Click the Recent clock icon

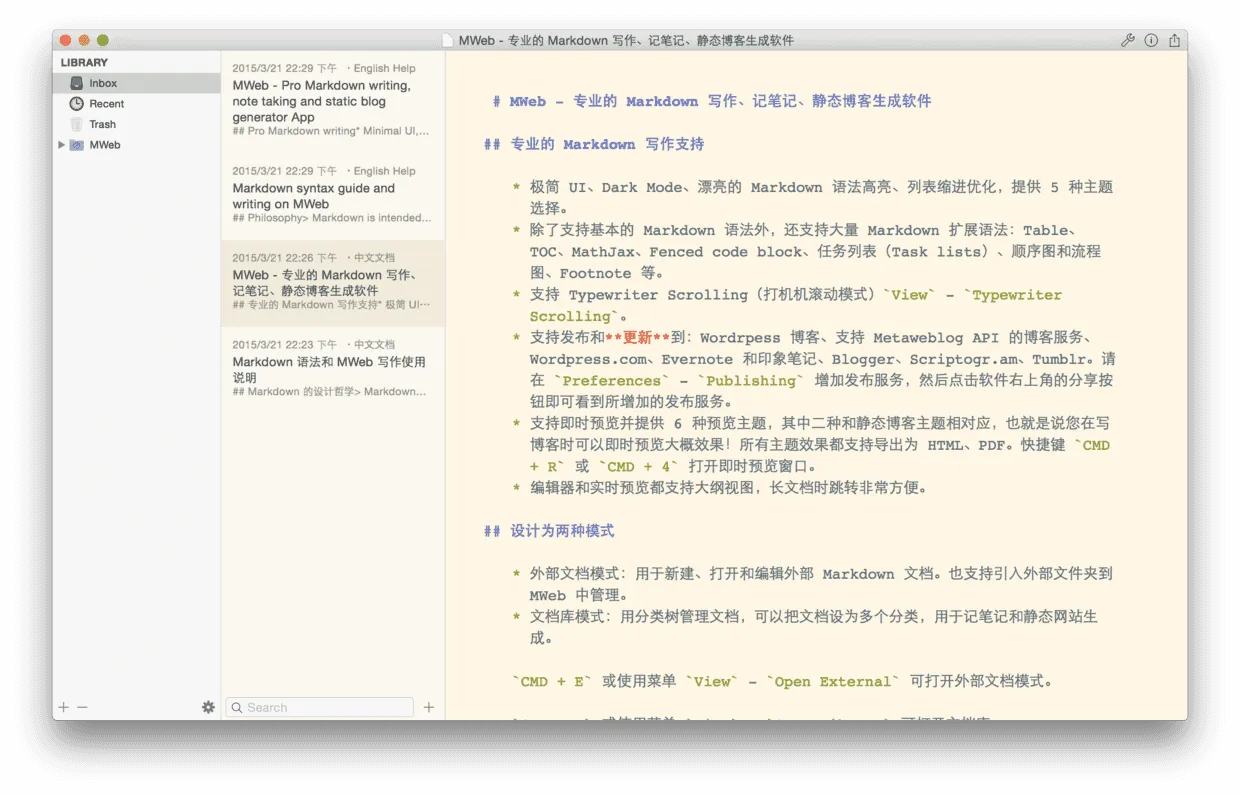pyautogui.click(x=77, y=104)
